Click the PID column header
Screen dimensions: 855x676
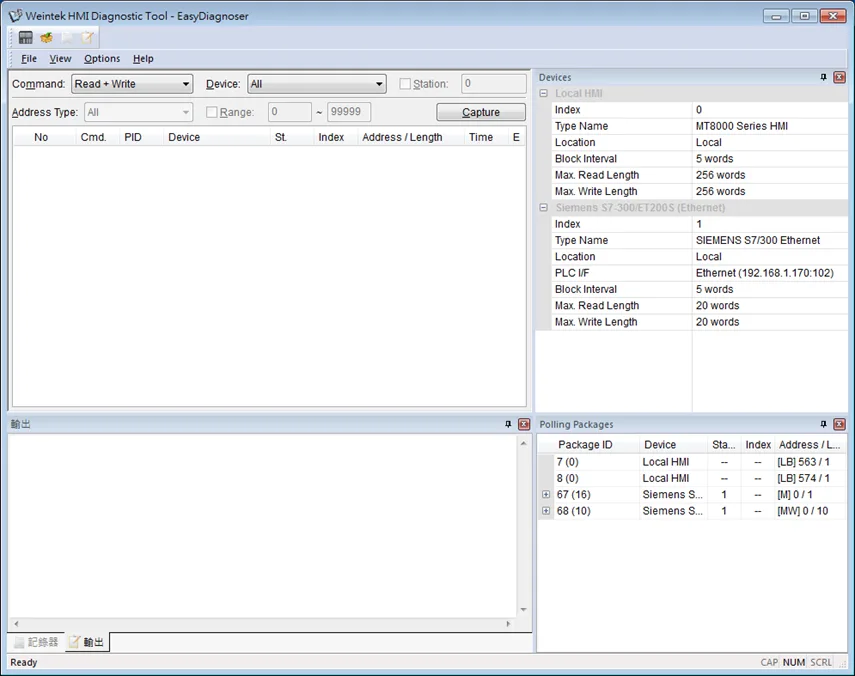[141, 137]
